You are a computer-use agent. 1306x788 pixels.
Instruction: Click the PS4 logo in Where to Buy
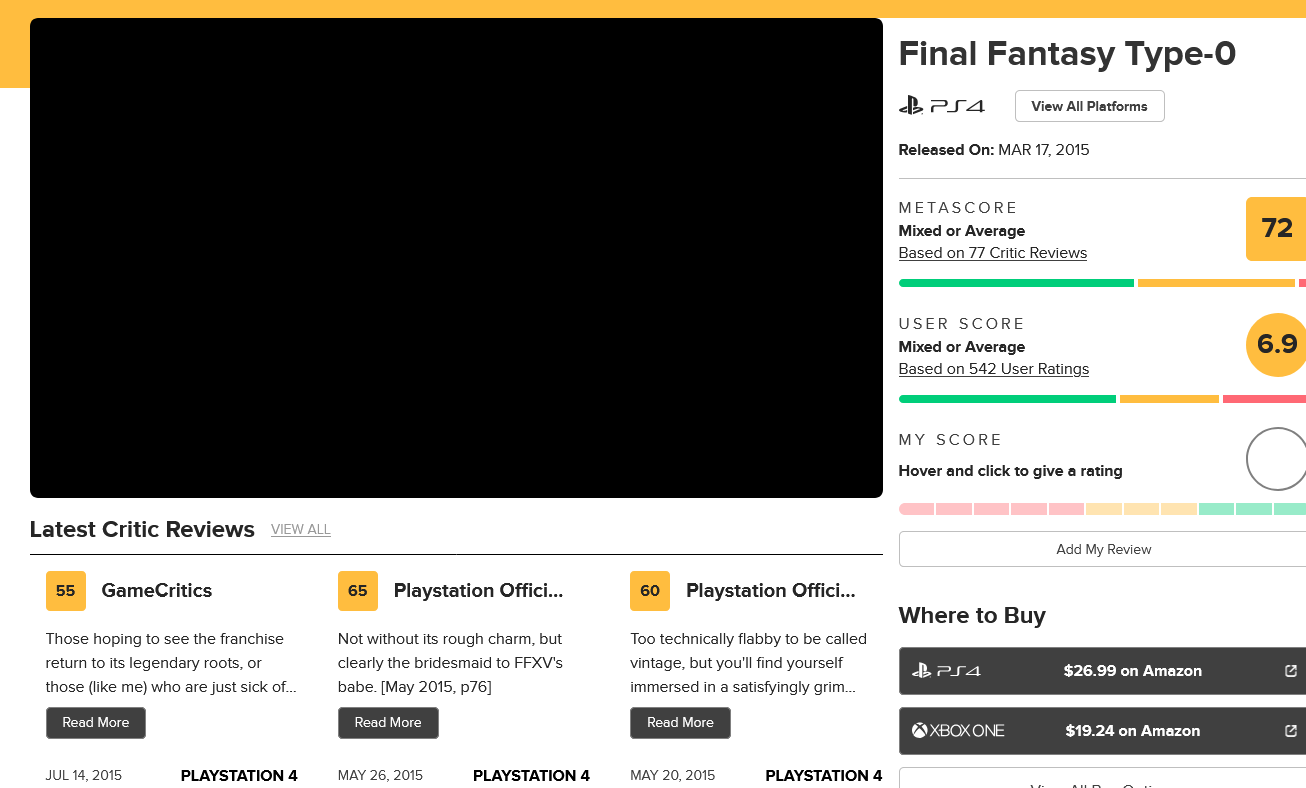coord(946,671)
